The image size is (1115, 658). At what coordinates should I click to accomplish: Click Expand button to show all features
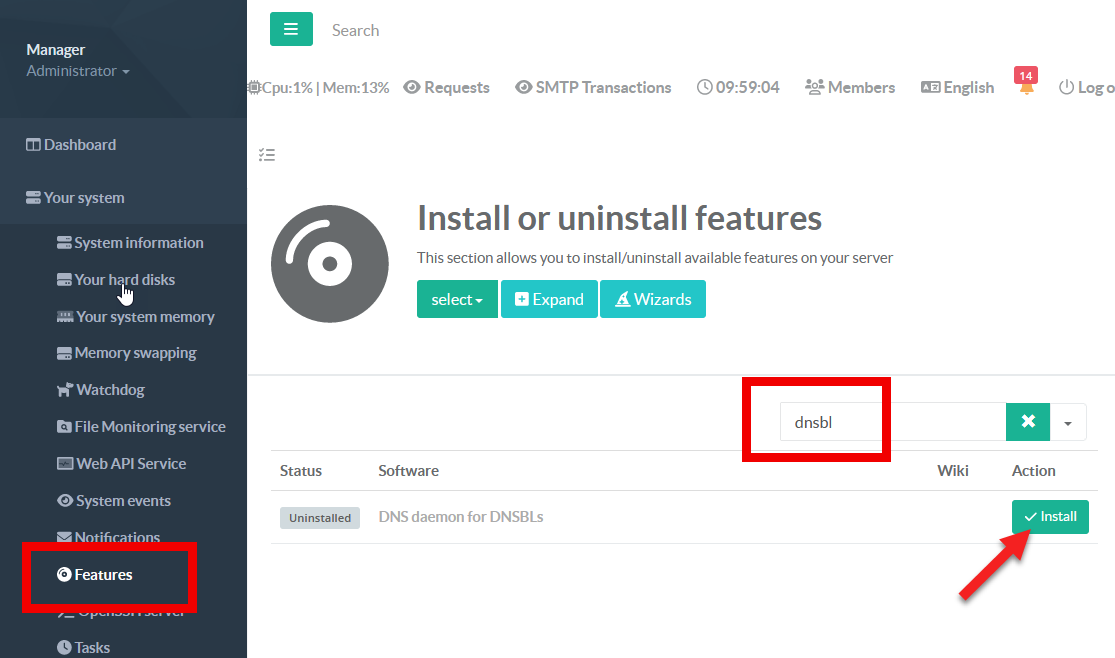[x=549, y=300]
